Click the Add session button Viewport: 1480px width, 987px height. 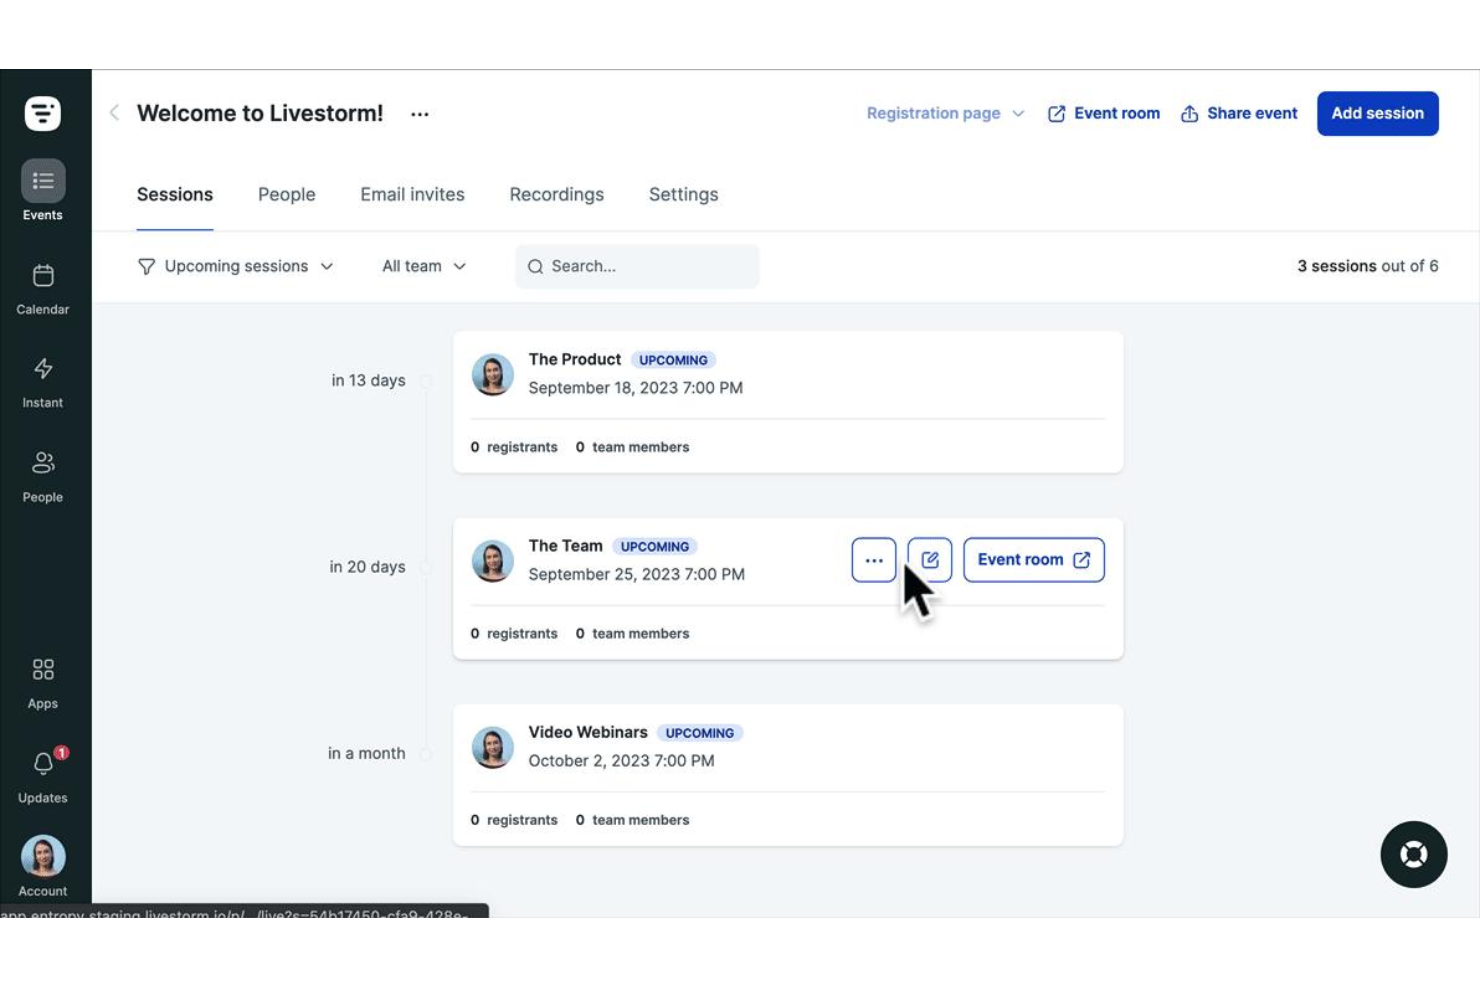point(1377,113)
